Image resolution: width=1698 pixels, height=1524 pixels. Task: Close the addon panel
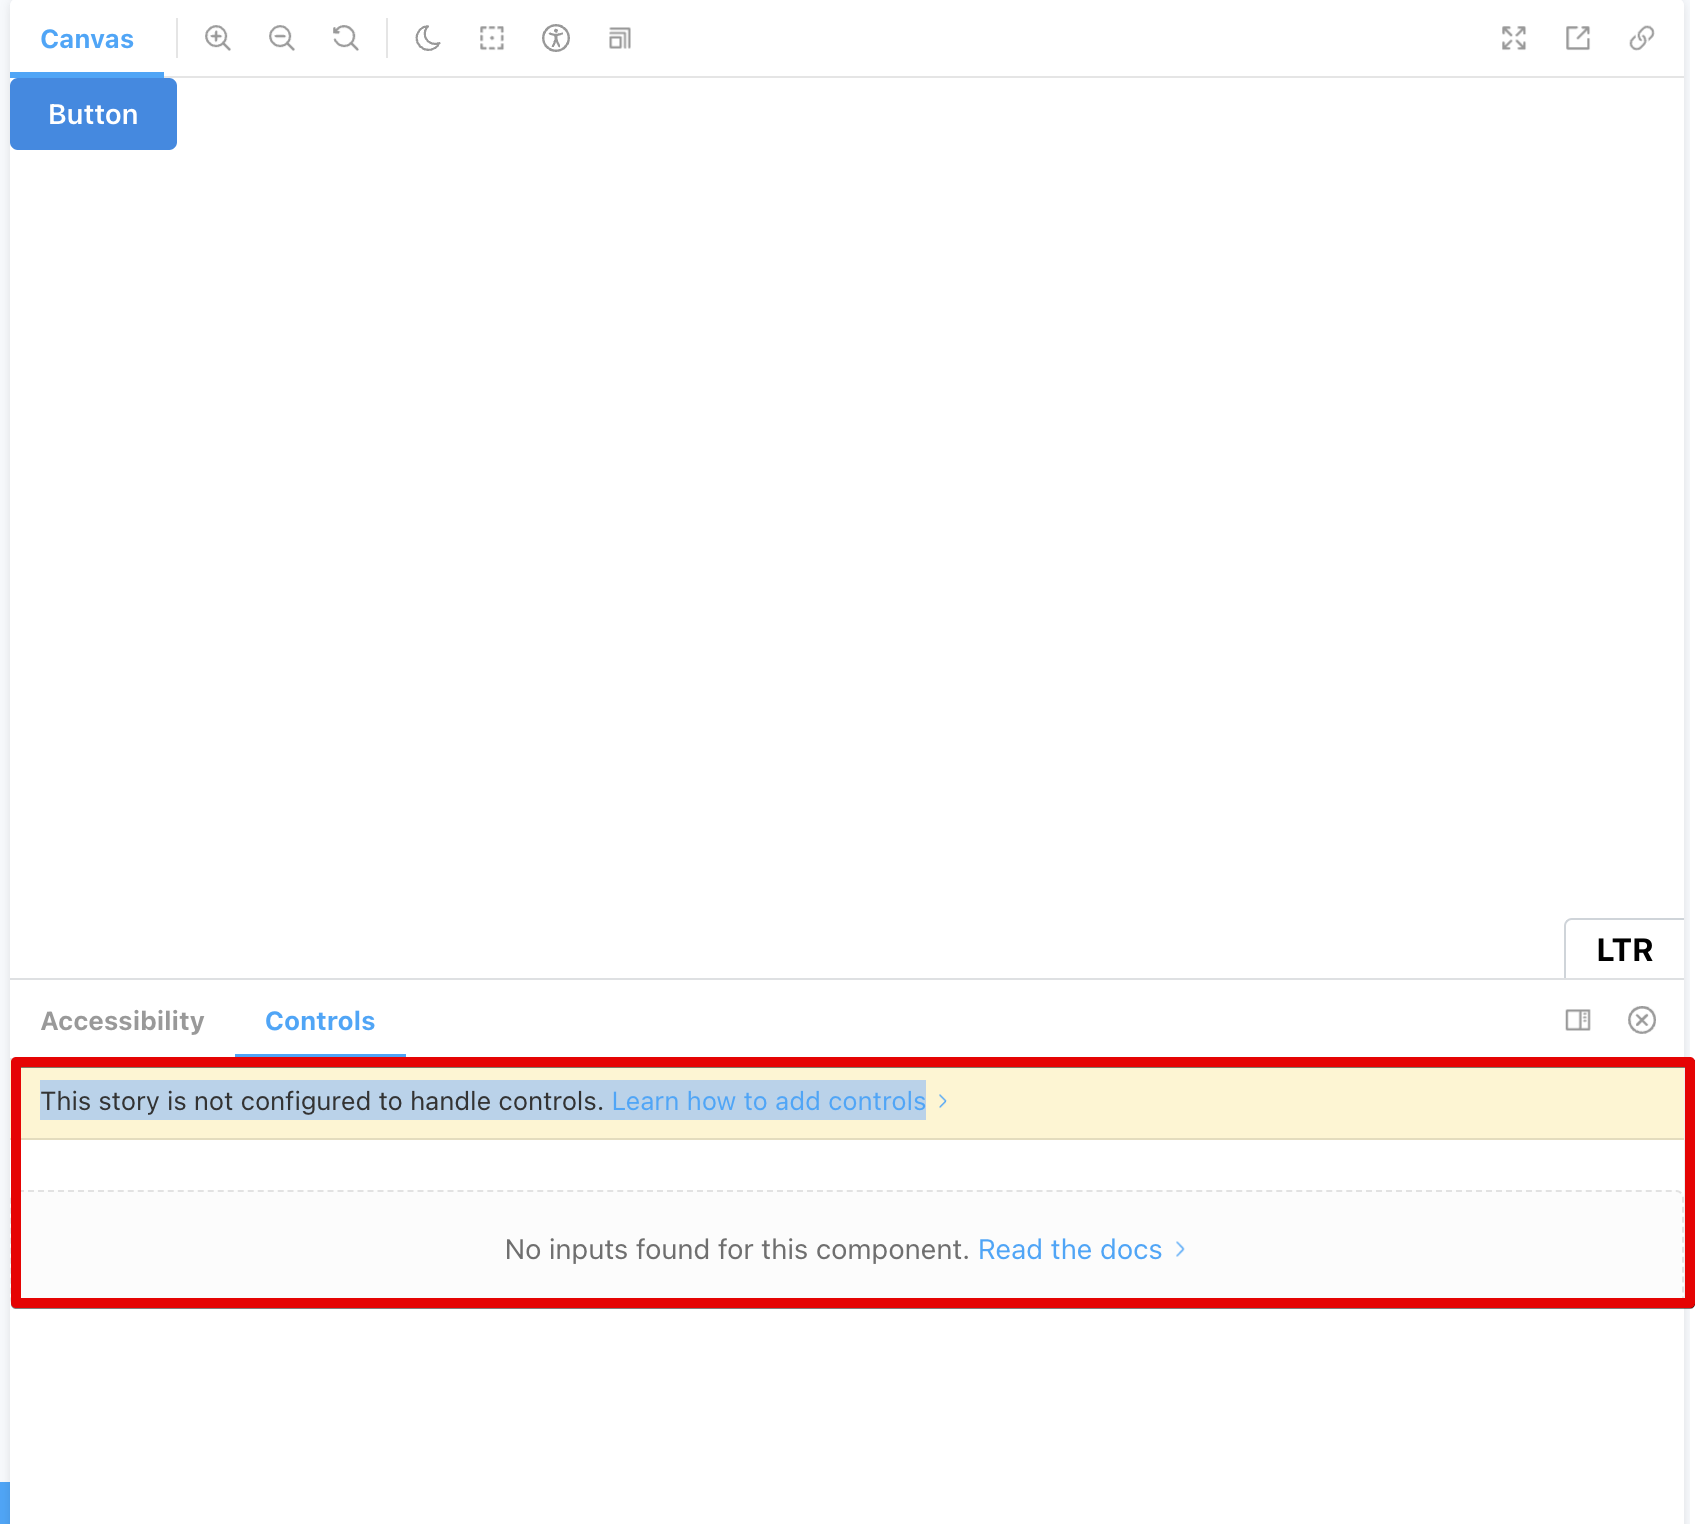click(x=1642, y=1020)
